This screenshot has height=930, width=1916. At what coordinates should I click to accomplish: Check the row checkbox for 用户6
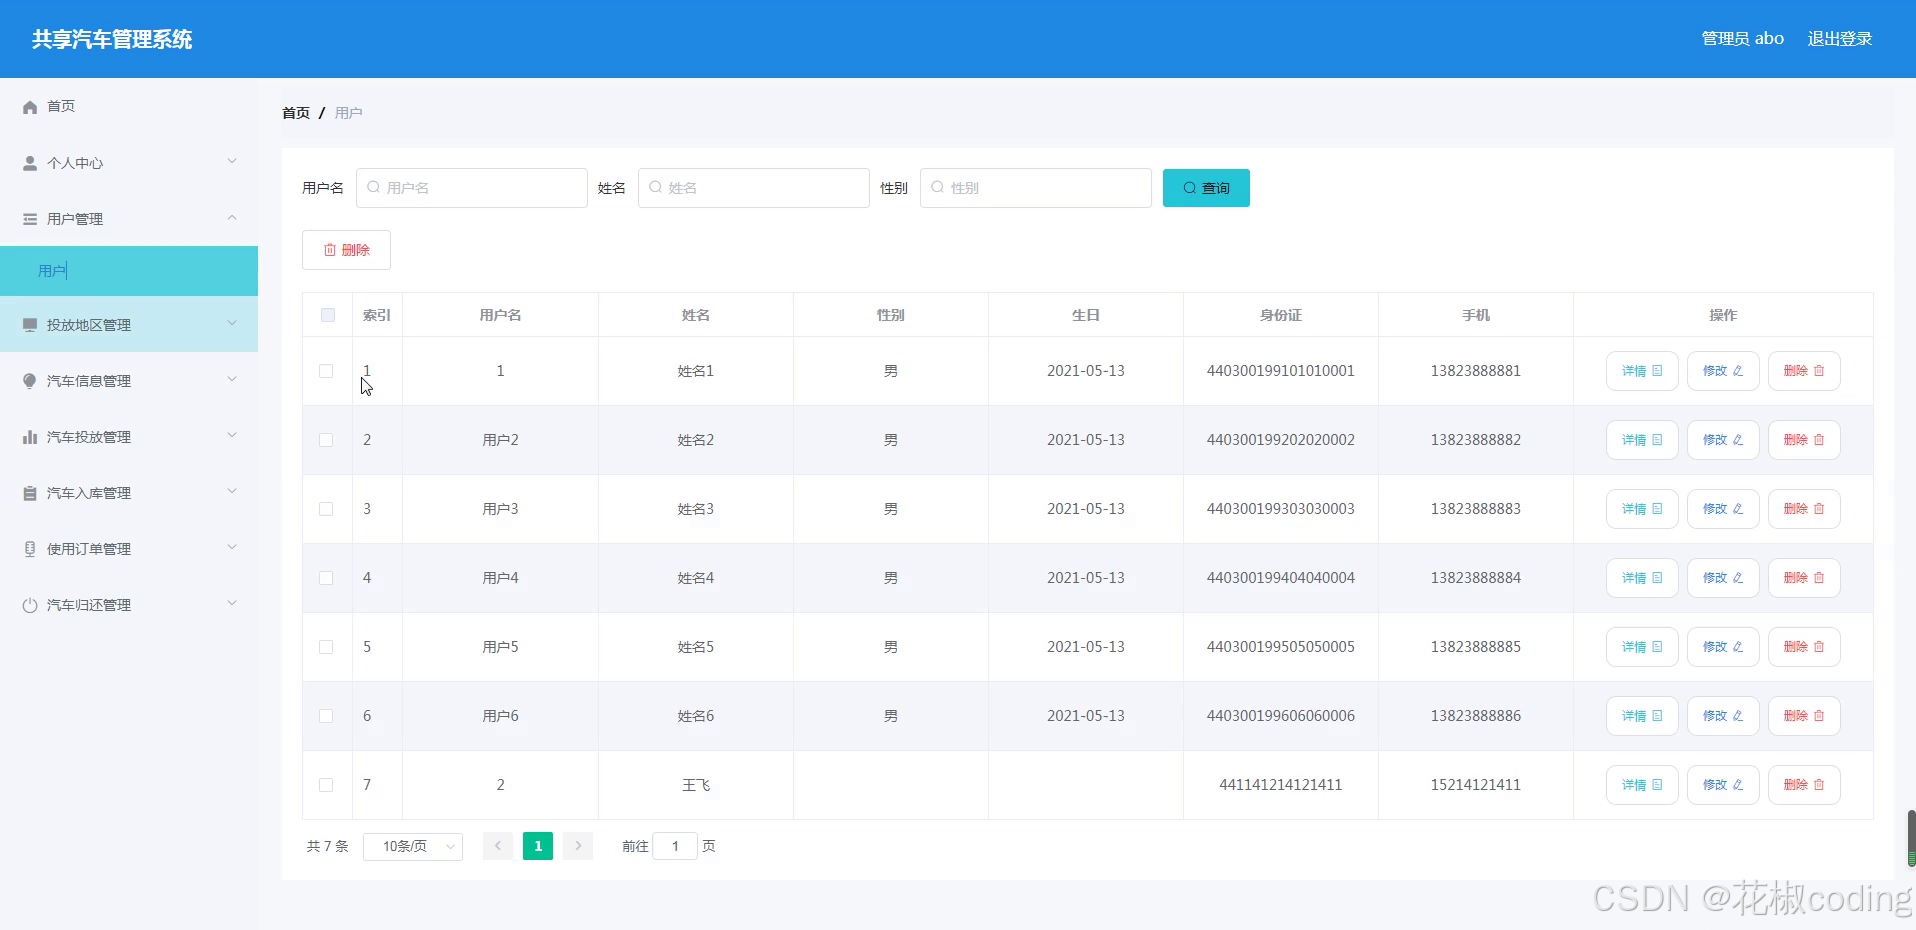pos(326,716)
